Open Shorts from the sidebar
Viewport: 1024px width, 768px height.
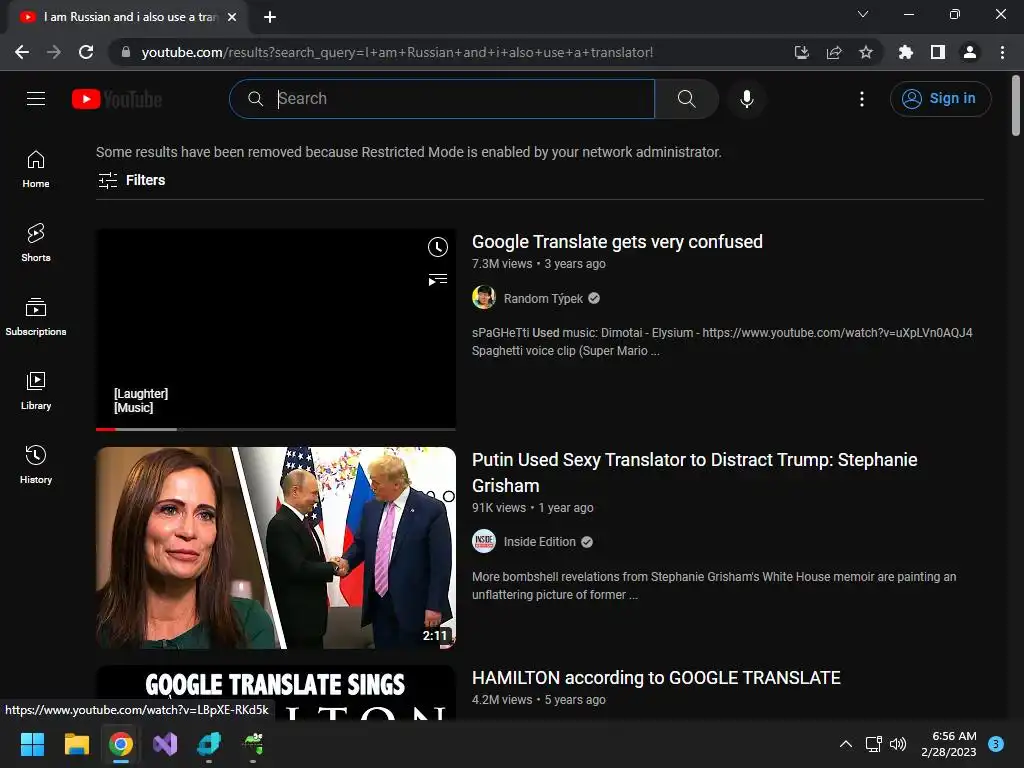tap(36, 243)
